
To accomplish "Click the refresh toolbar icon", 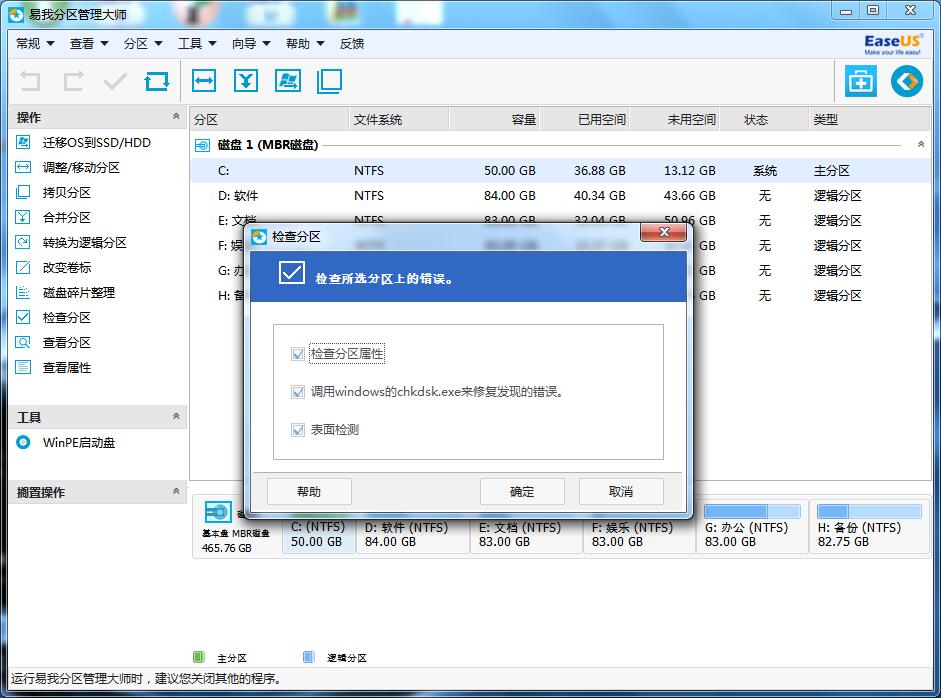I will coord(157,81).
